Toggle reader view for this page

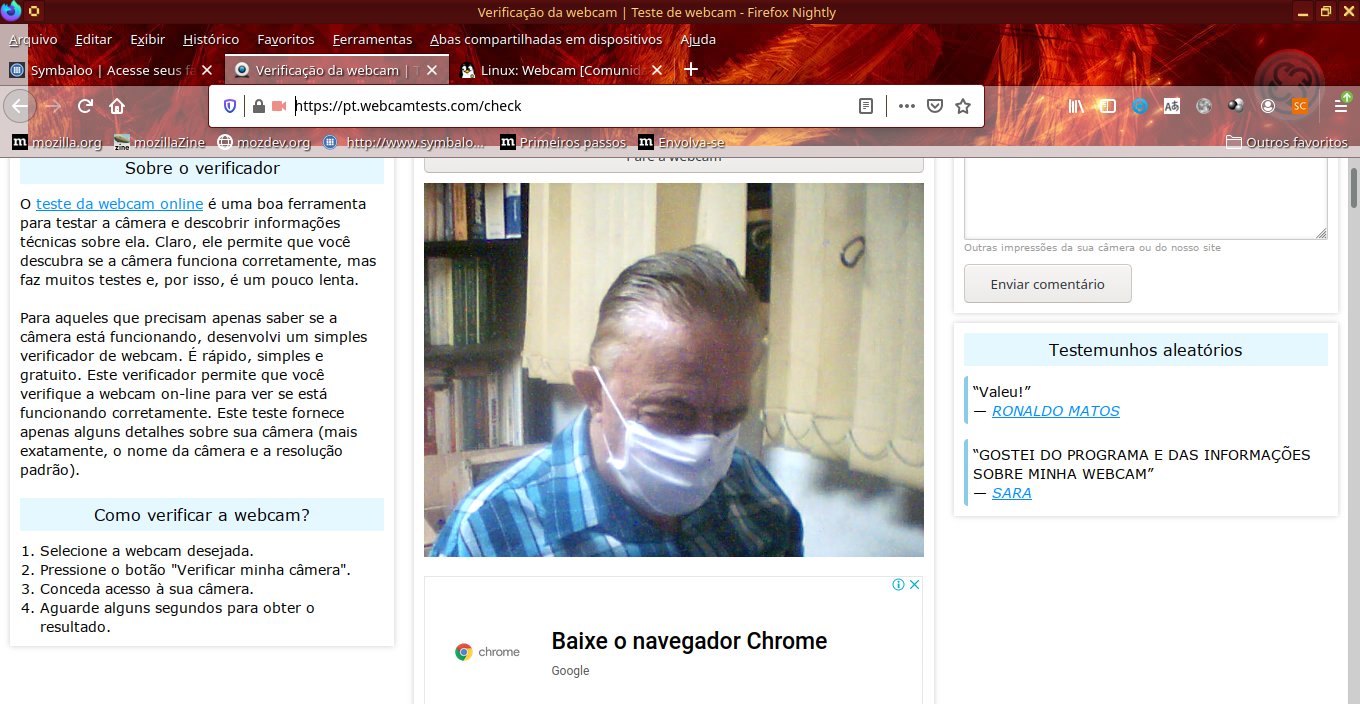coord(866,106)
